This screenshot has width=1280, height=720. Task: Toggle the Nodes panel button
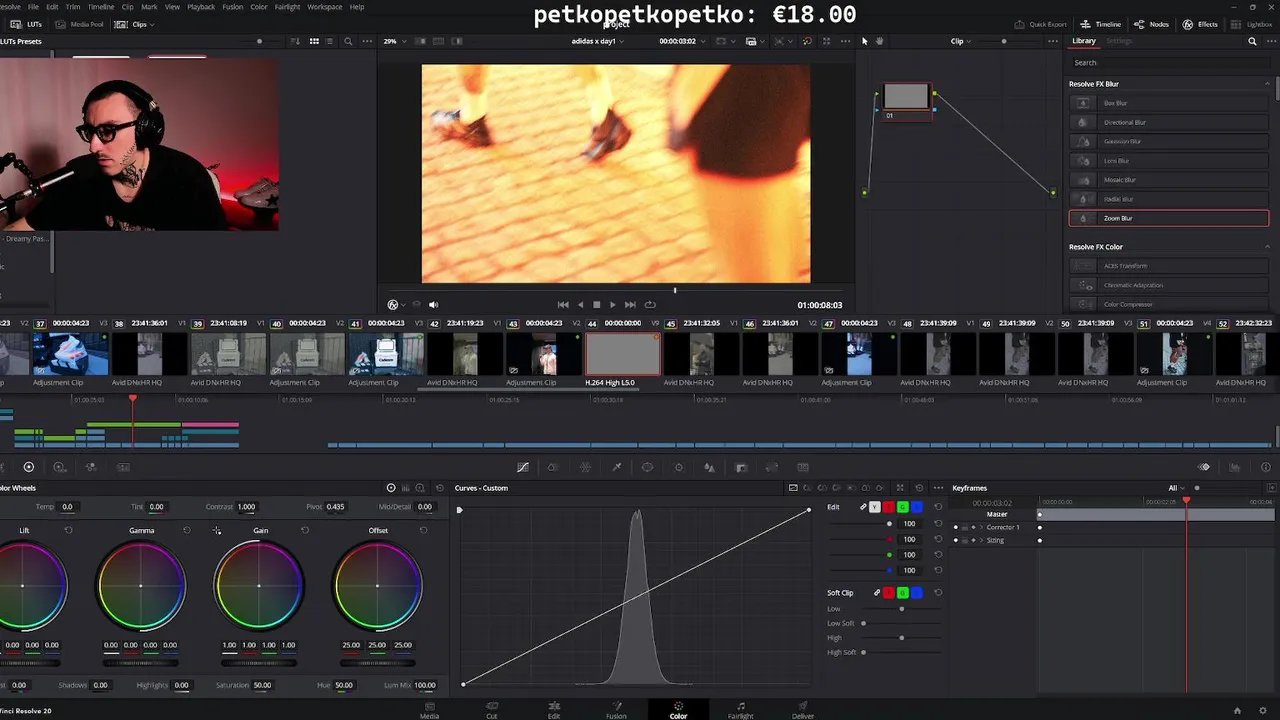[1152, 24]
